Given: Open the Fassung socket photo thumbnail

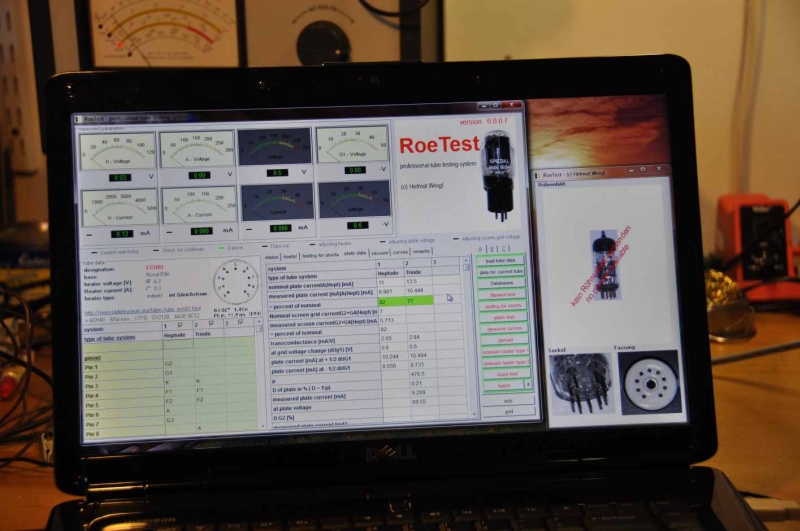Looking at the screenshot, I should (x=649, y=383).
